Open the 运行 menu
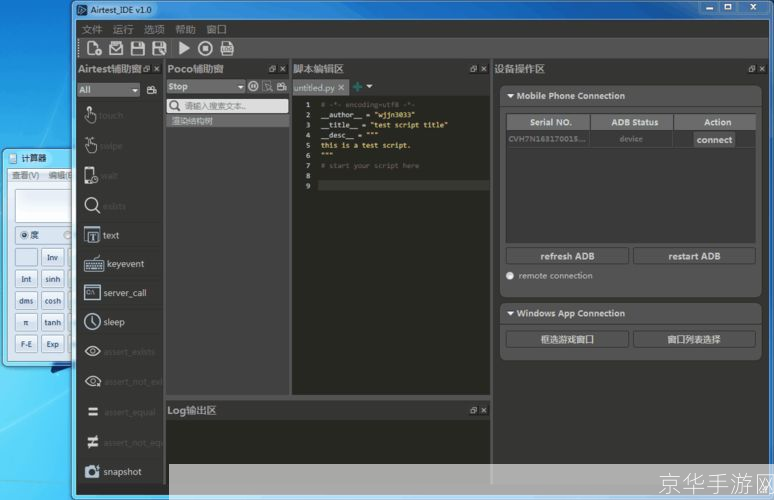 (123, 30)
